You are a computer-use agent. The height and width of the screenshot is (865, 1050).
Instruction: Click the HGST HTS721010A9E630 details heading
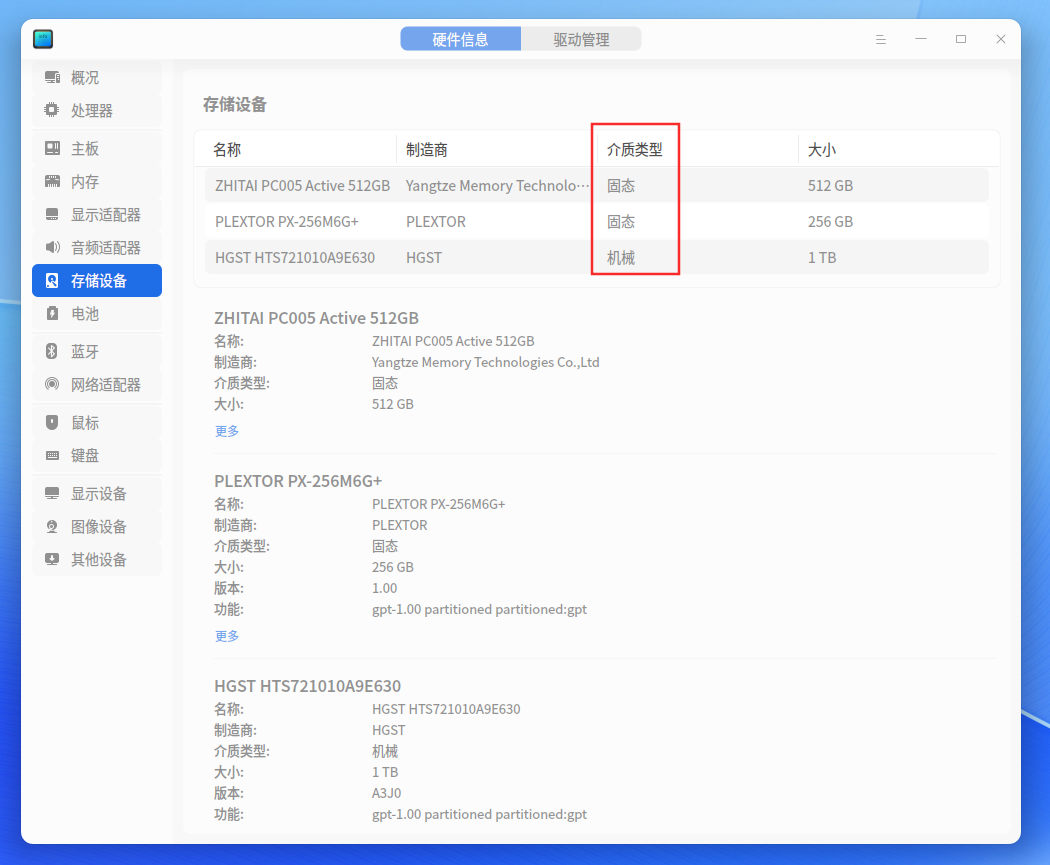coord(307,686)
